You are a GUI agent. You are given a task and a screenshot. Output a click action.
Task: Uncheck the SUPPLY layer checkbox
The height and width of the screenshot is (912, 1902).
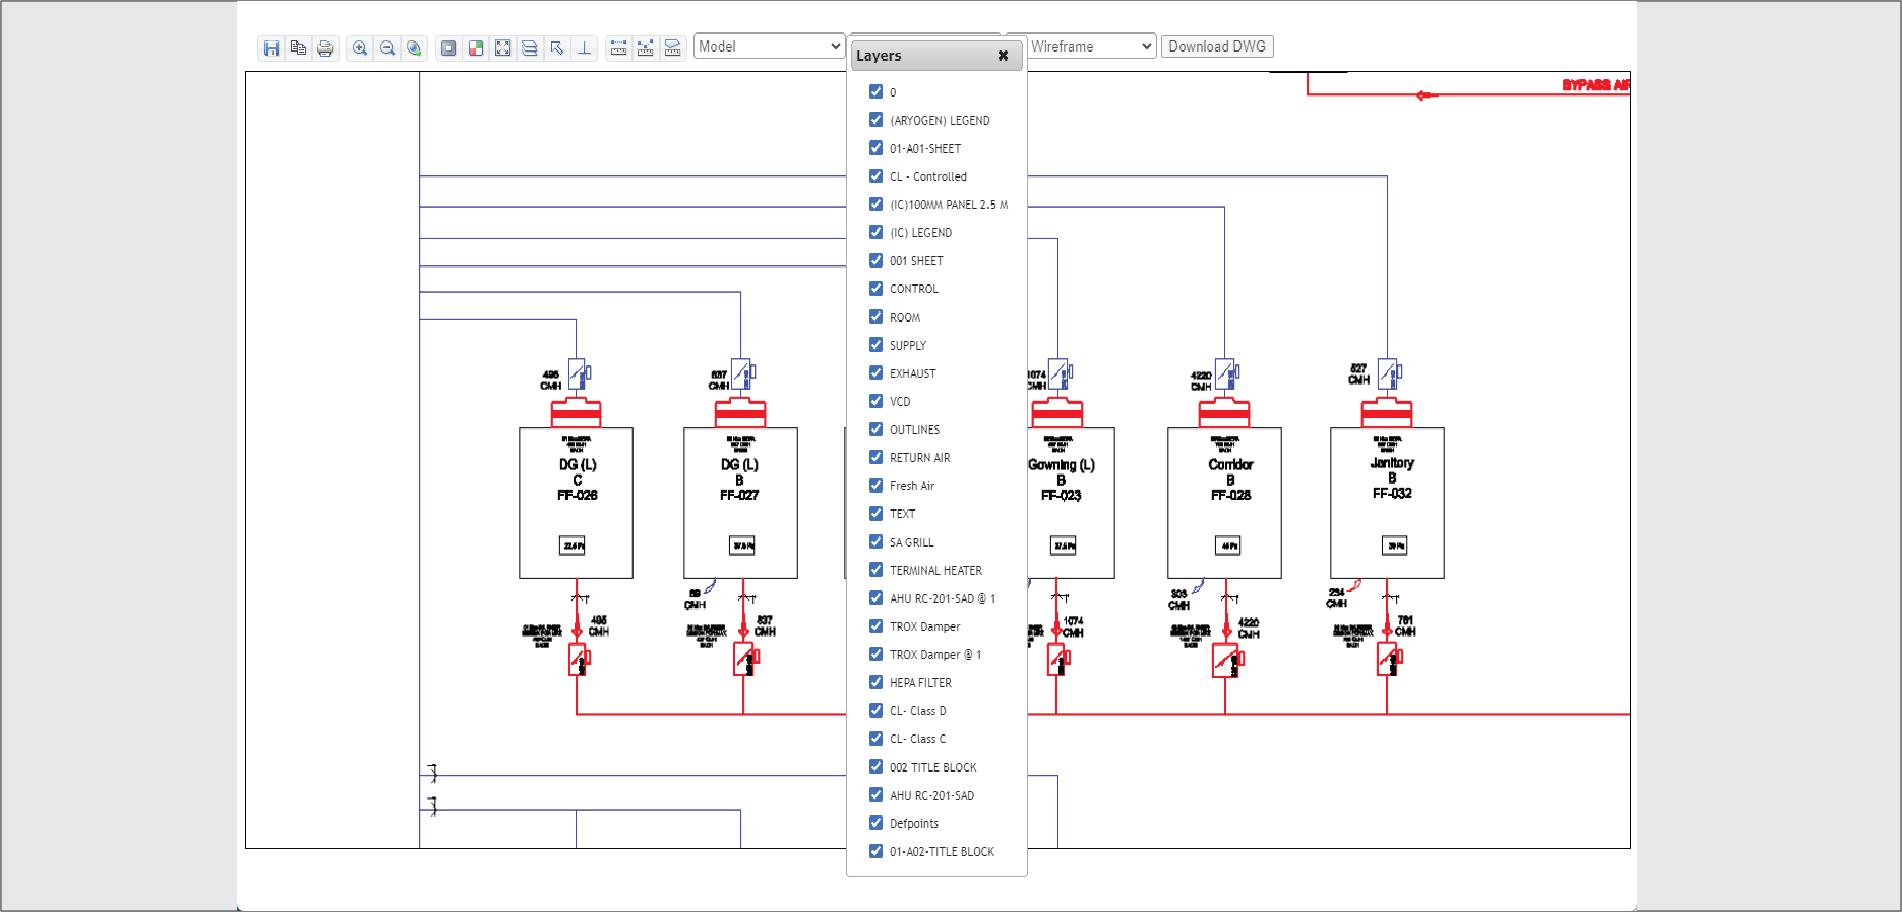[x=876, y=345]
